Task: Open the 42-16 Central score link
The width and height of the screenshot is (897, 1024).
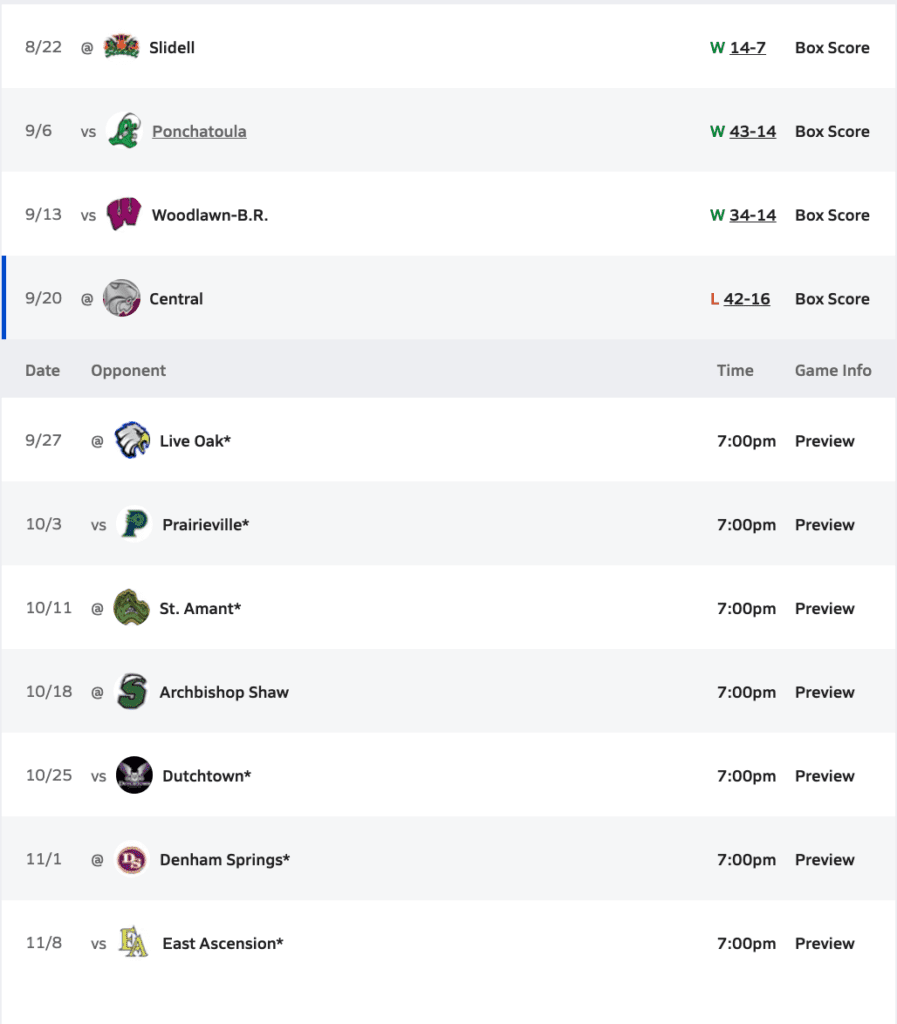Action: pyautogui.click(x=747, y=299)
